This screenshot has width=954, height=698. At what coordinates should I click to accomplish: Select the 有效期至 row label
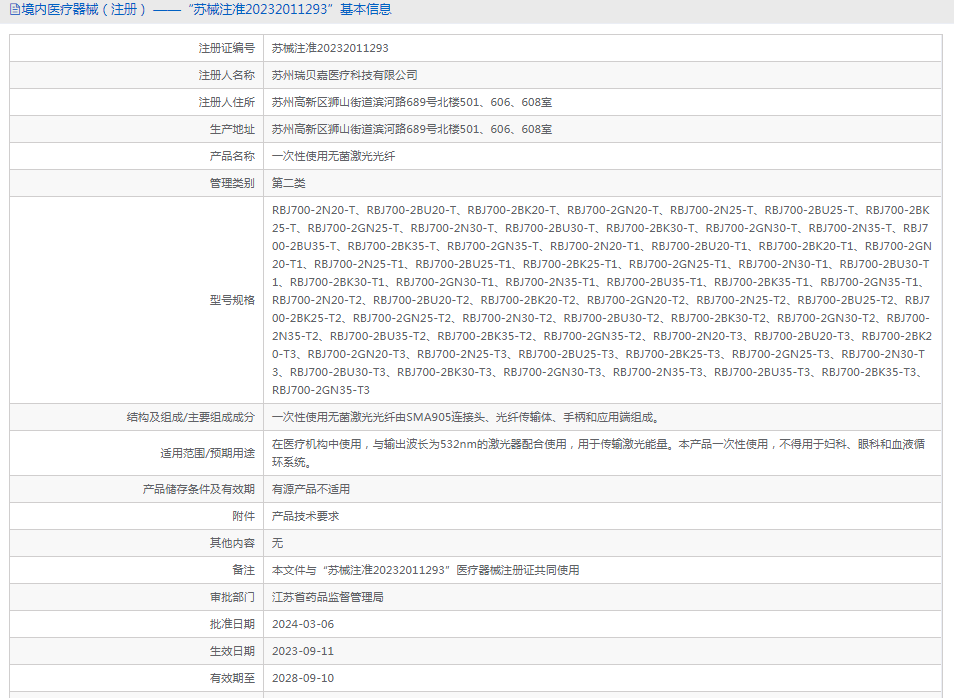pyautogui.click(x=232, y=678)
